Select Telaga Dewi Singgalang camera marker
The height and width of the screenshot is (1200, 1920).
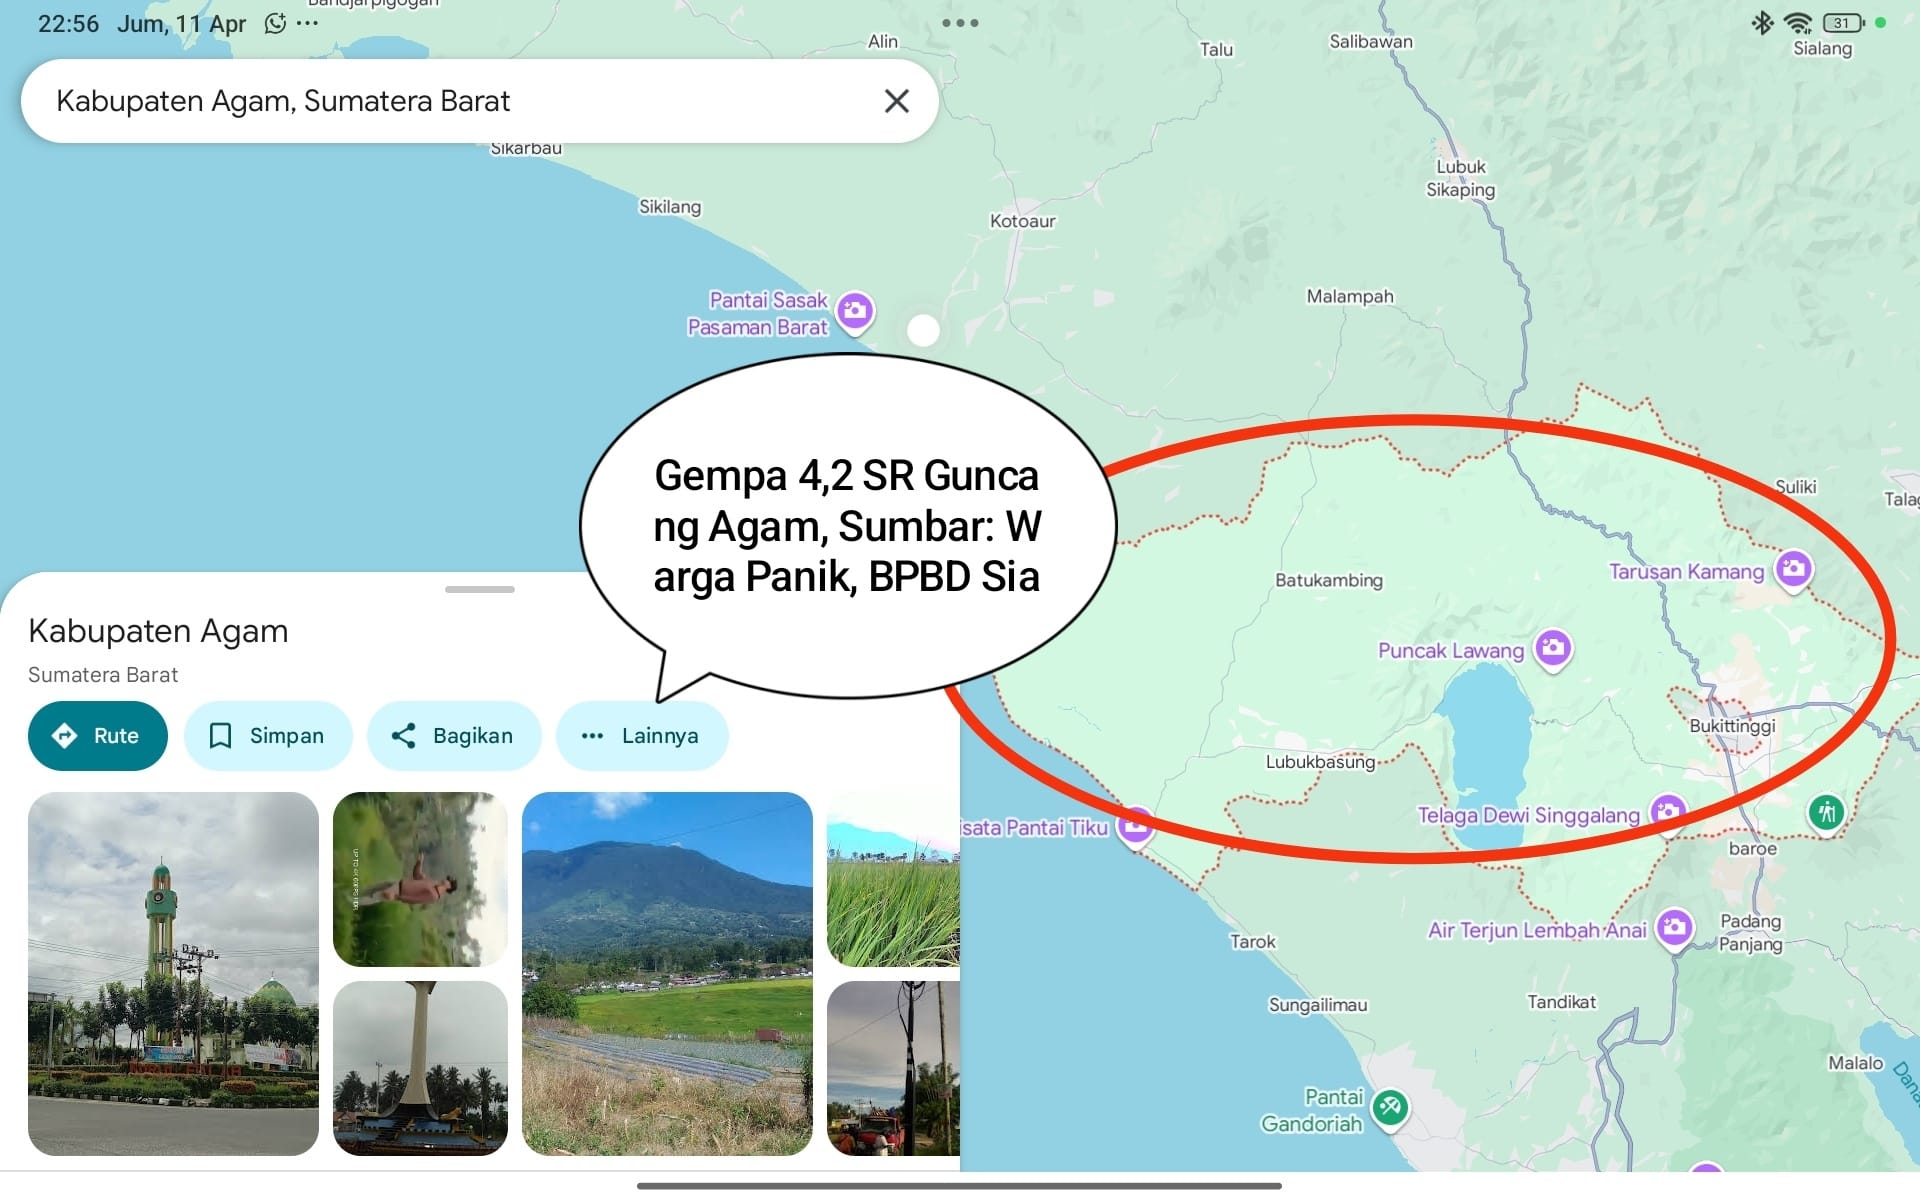1668,812
